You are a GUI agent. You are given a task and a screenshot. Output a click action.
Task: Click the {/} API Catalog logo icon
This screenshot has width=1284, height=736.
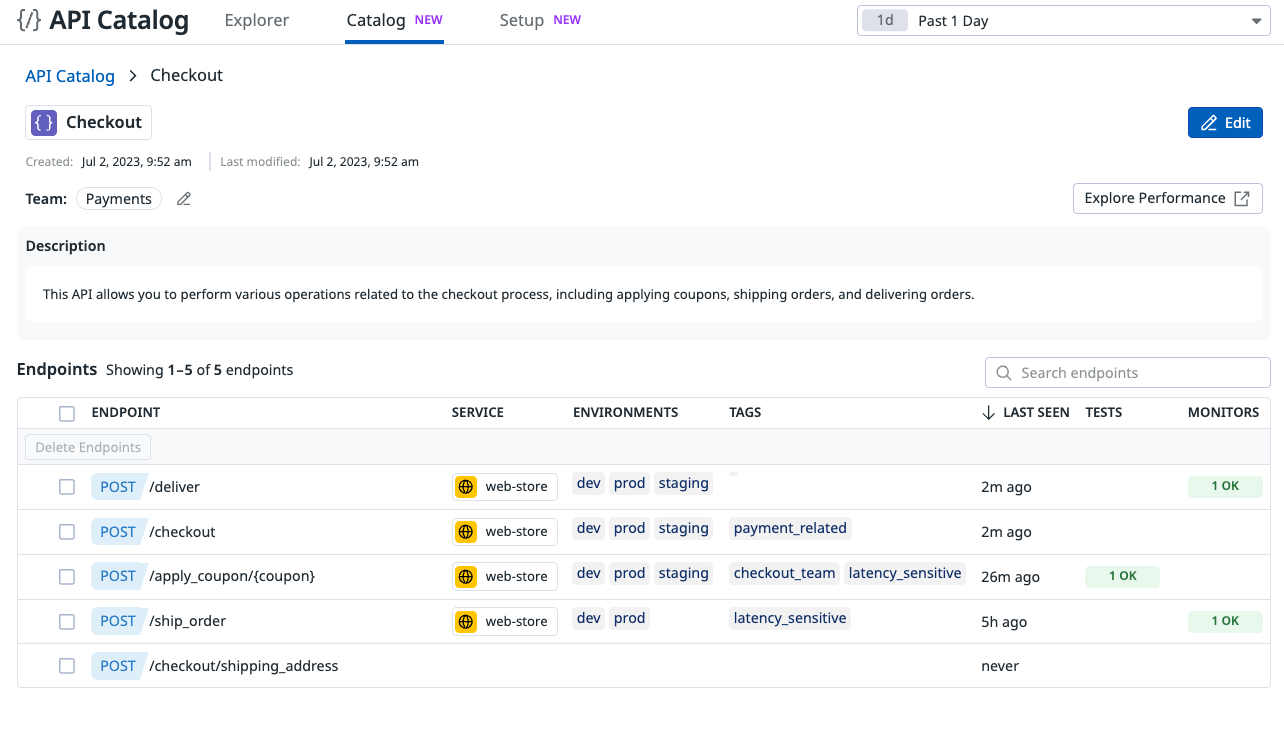29,20
